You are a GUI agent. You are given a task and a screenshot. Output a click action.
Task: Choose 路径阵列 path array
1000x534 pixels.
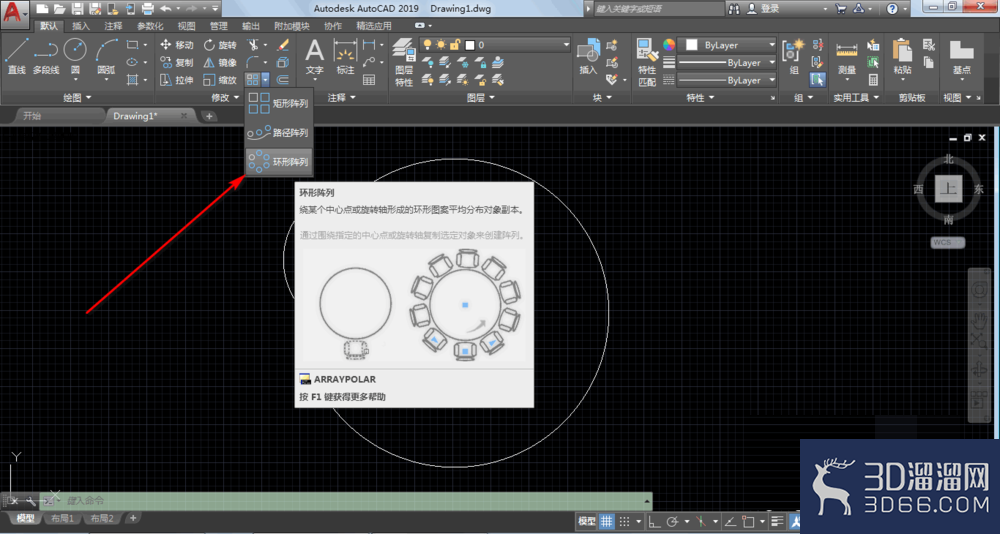pyautogui.click(x=279, y=133)
